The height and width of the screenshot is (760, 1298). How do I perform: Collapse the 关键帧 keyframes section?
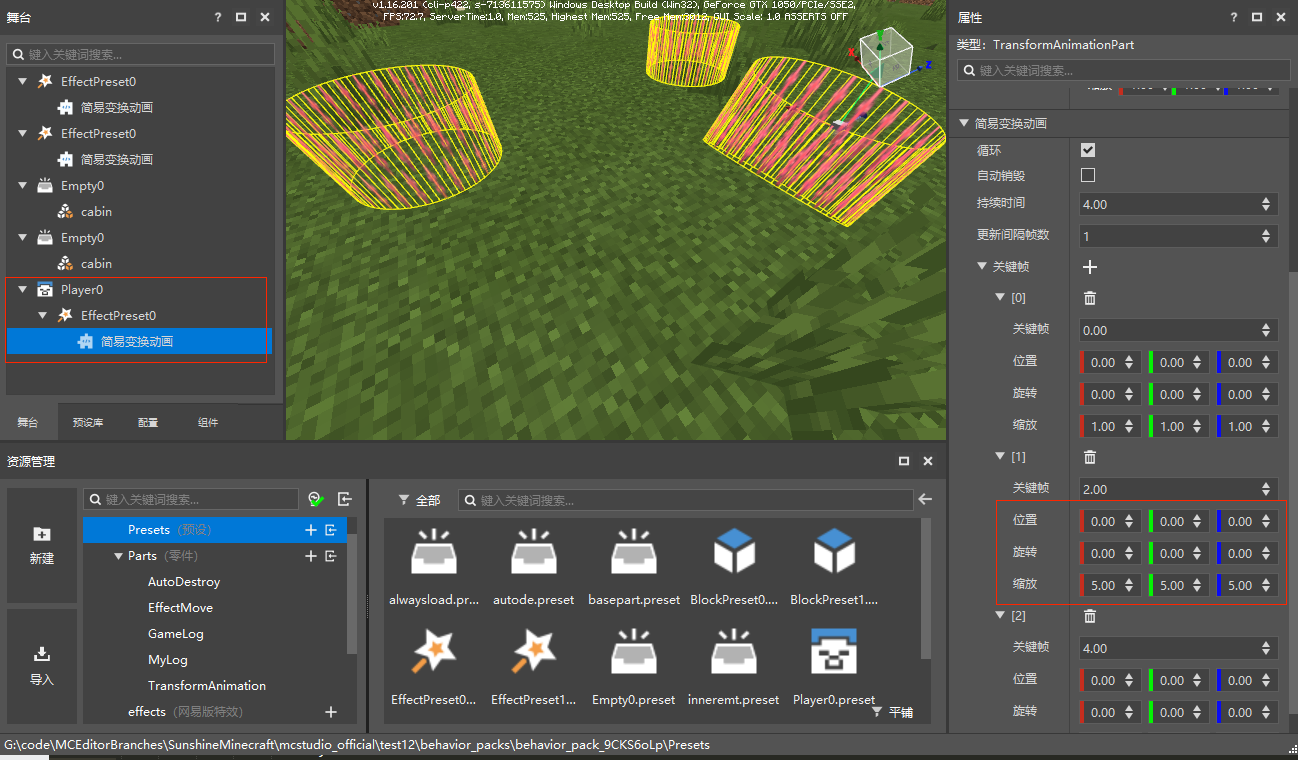click(982, 267)
